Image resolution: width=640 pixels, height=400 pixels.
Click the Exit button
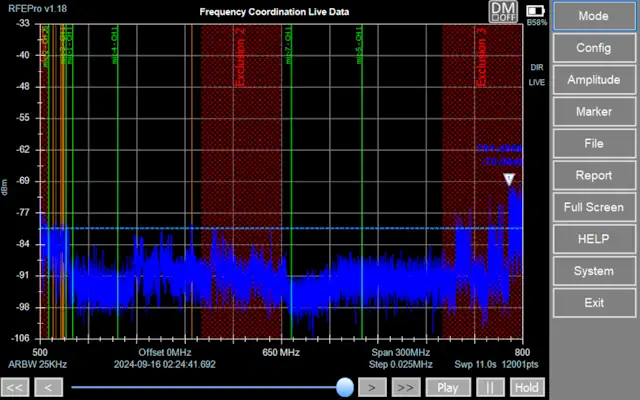(594, 303)
